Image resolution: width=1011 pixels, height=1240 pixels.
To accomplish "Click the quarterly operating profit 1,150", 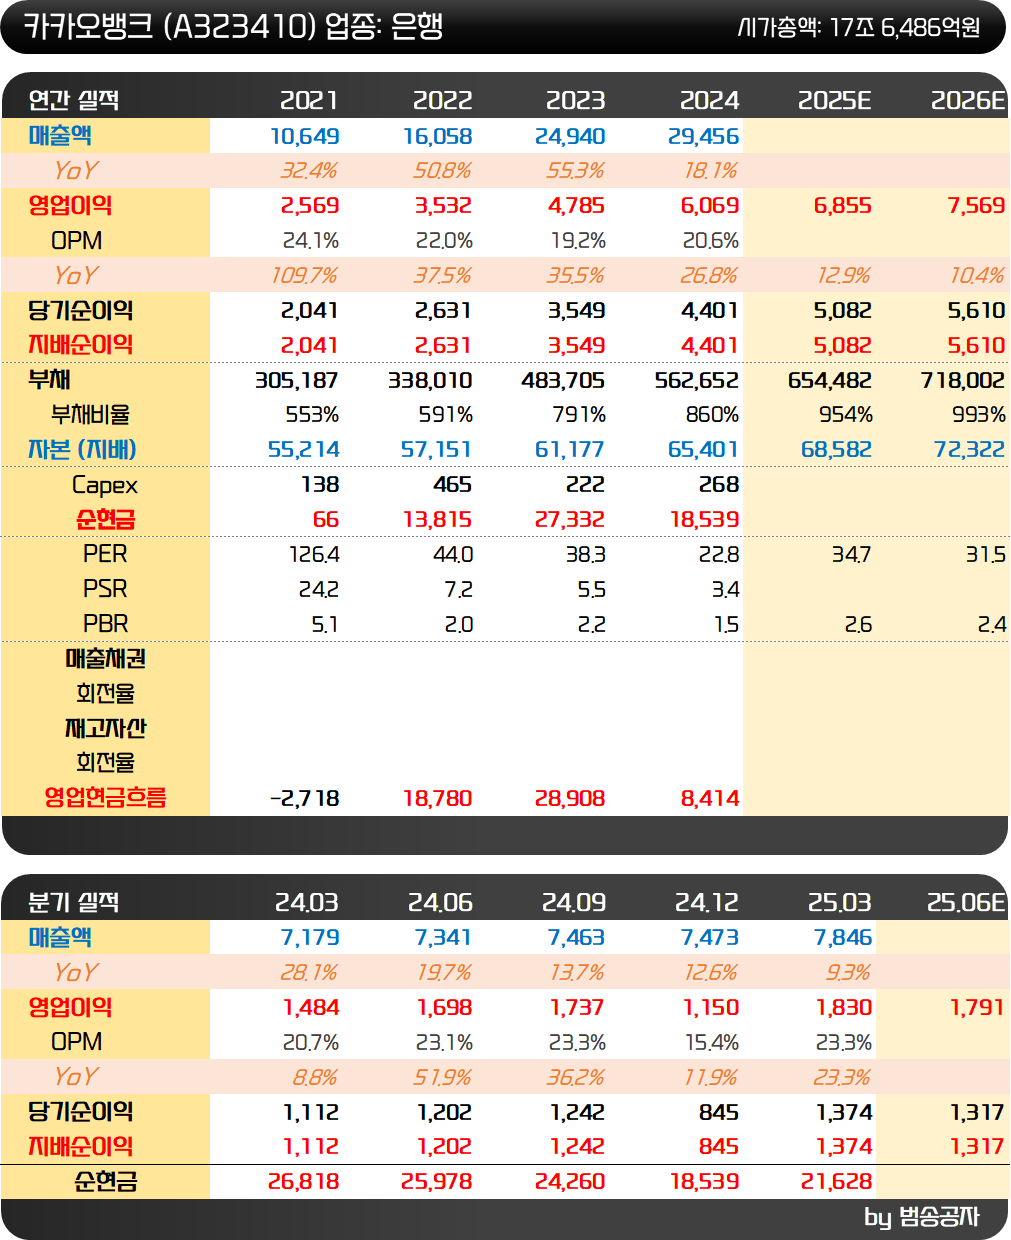I will click(712, 1008).
